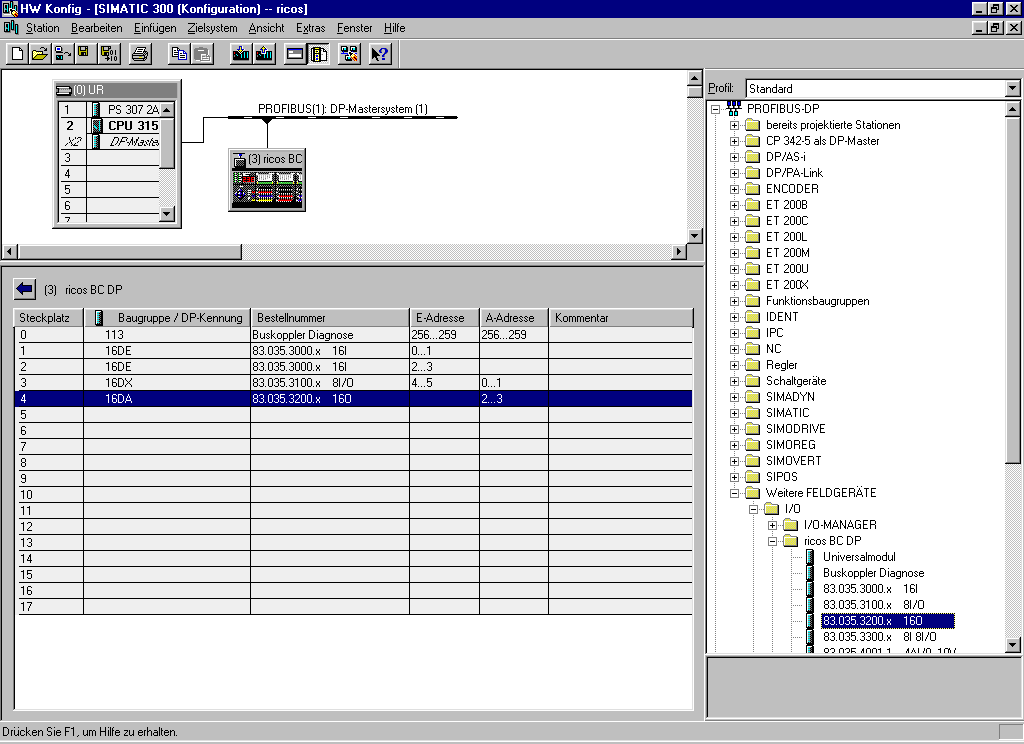Click the Baugruppe / DP-Kennung column header

coord(167,317)
